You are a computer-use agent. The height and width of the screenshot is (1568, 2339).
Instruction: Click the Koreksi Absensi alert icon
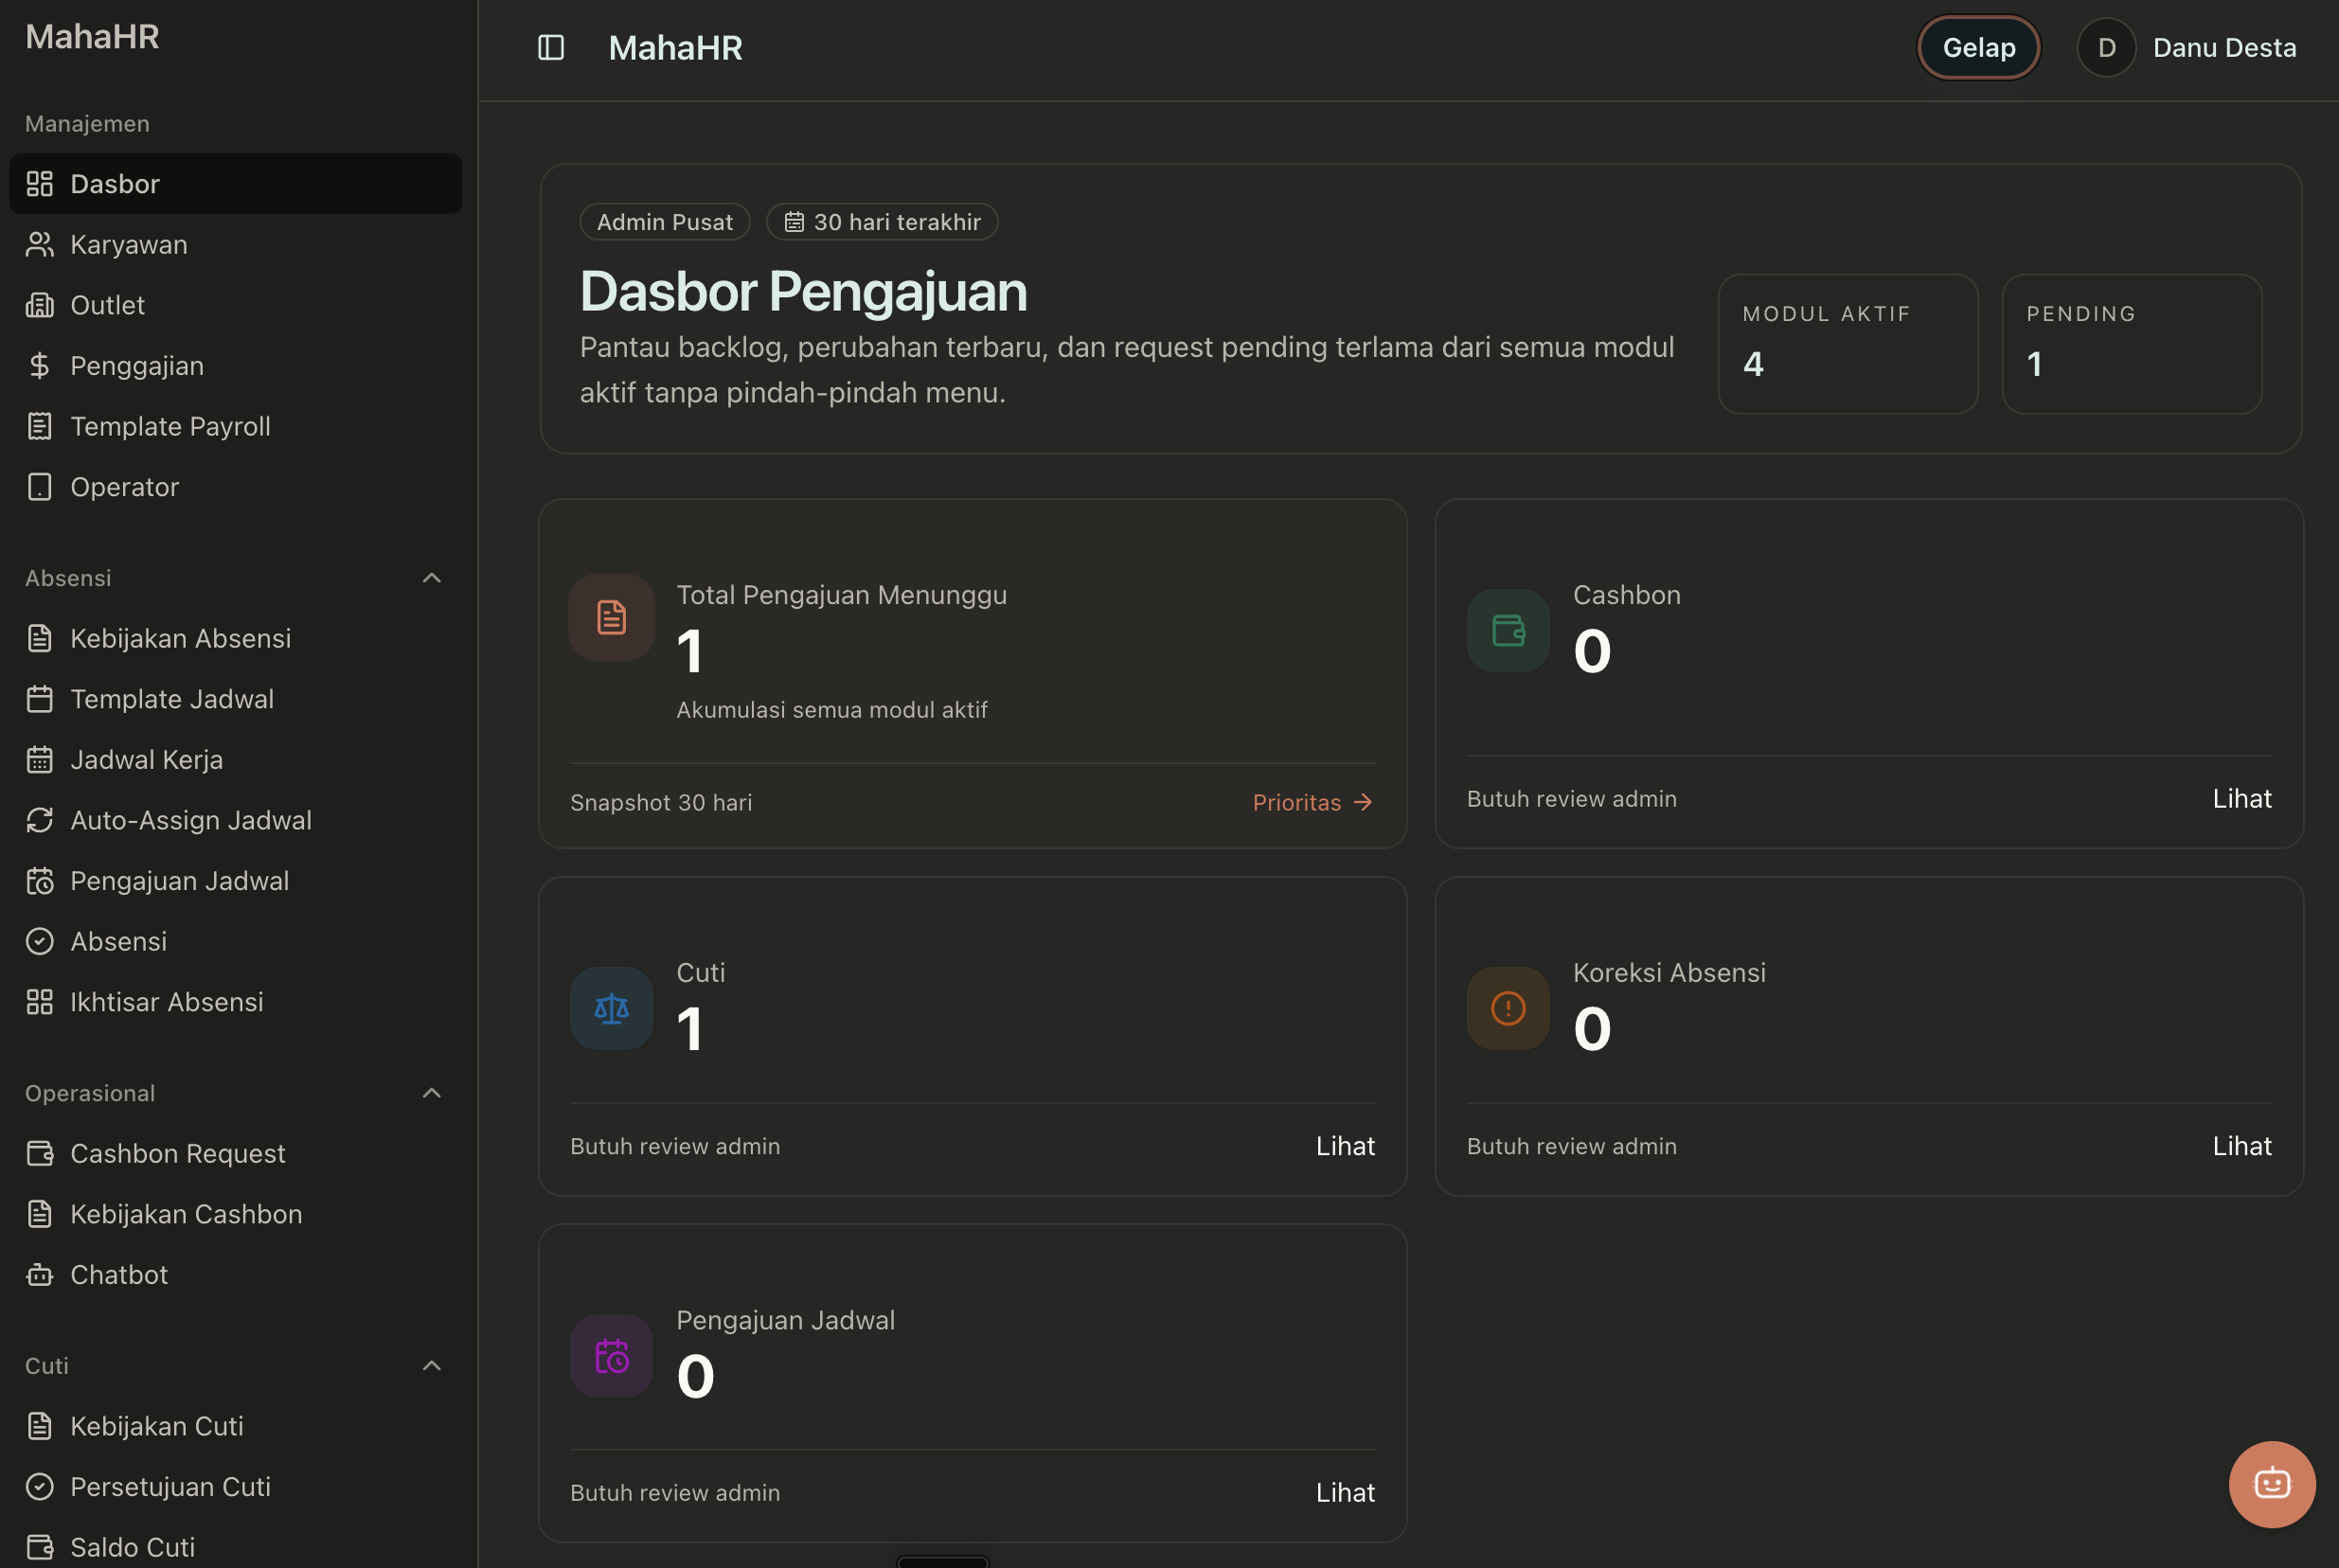click(1508, 1008)
